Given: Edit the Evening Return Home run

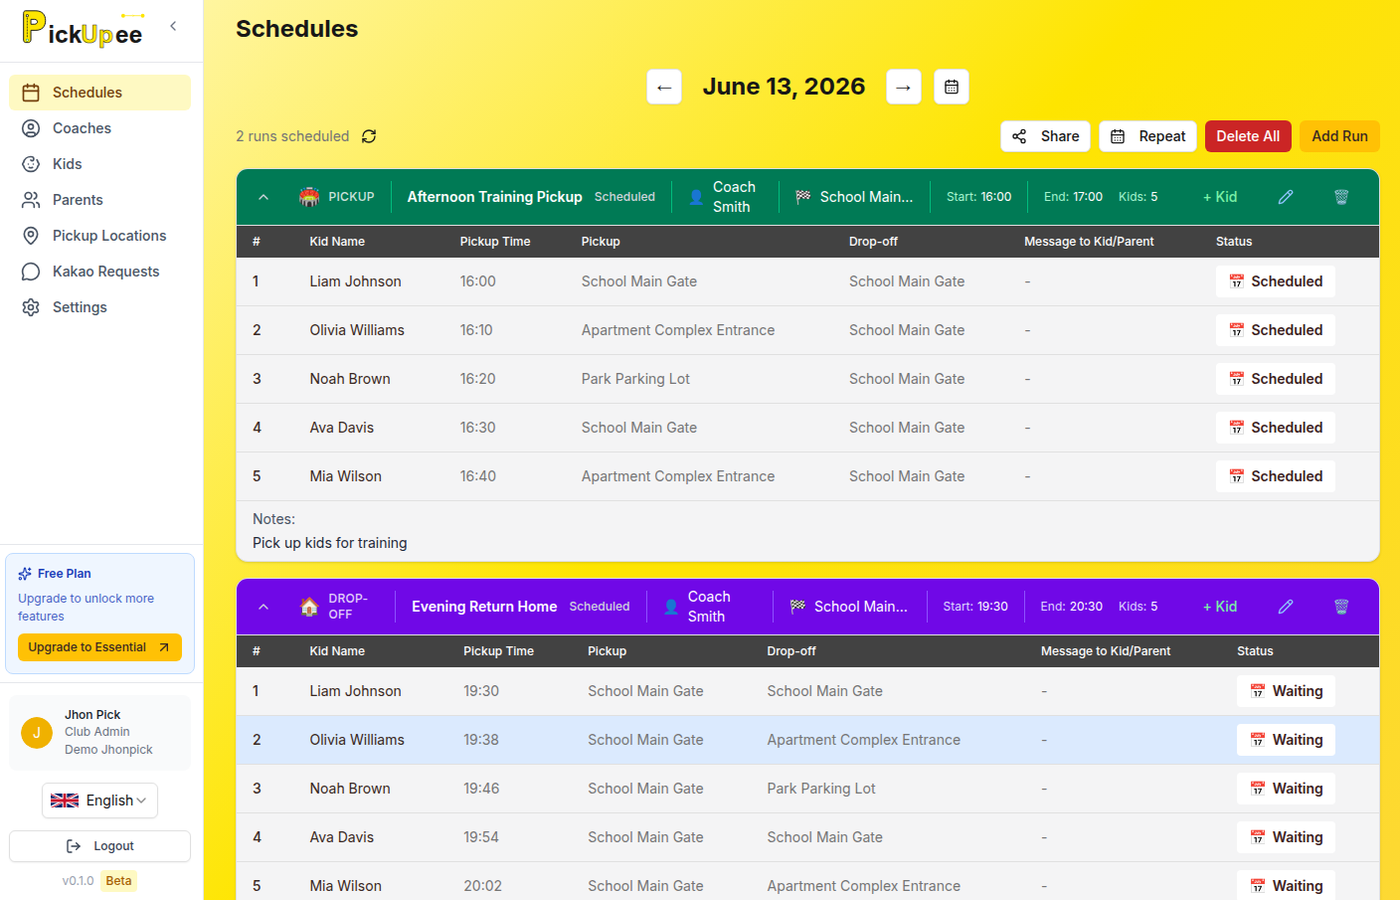Looking at the screenshot, I should [x=1286, y=606].
